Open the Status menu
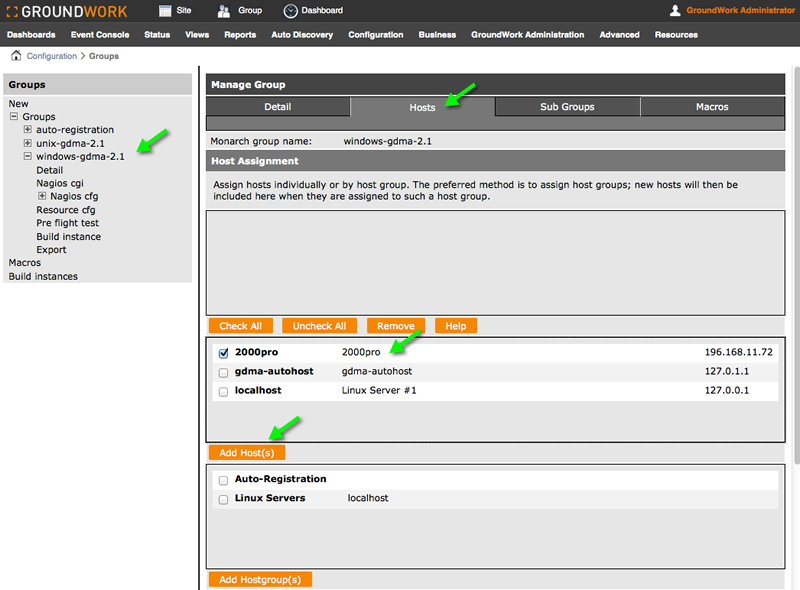The height and width of the screenshot is (590, 800). [x=157, y=35]
